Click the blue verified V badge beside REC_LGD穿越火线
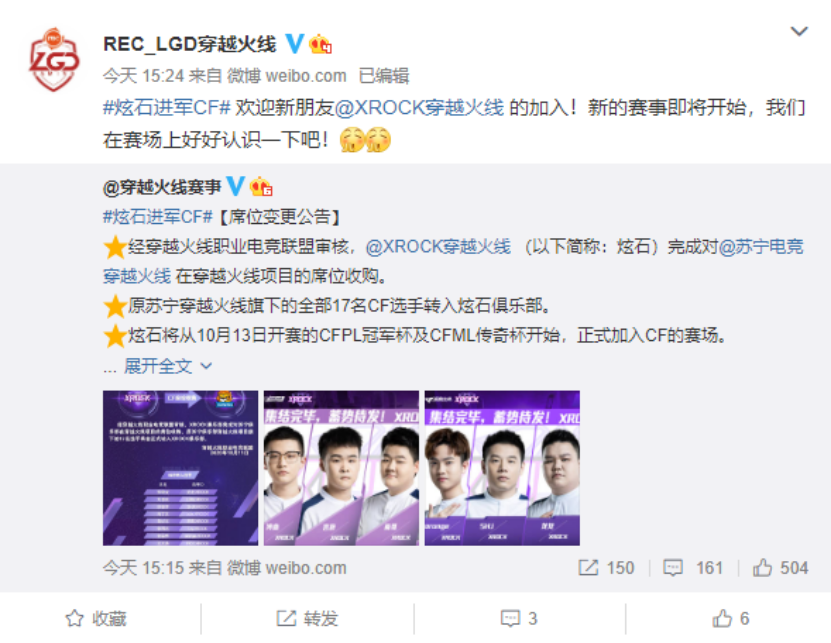 (x=294, y=44)
